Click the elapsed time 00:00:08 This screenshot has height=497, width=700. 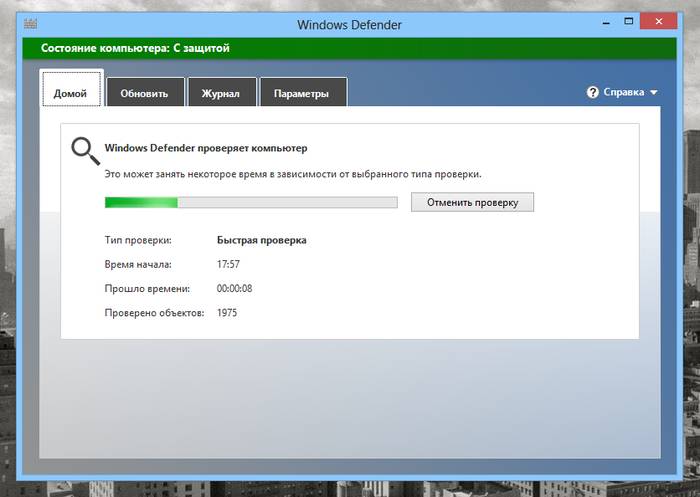(235, 289)
